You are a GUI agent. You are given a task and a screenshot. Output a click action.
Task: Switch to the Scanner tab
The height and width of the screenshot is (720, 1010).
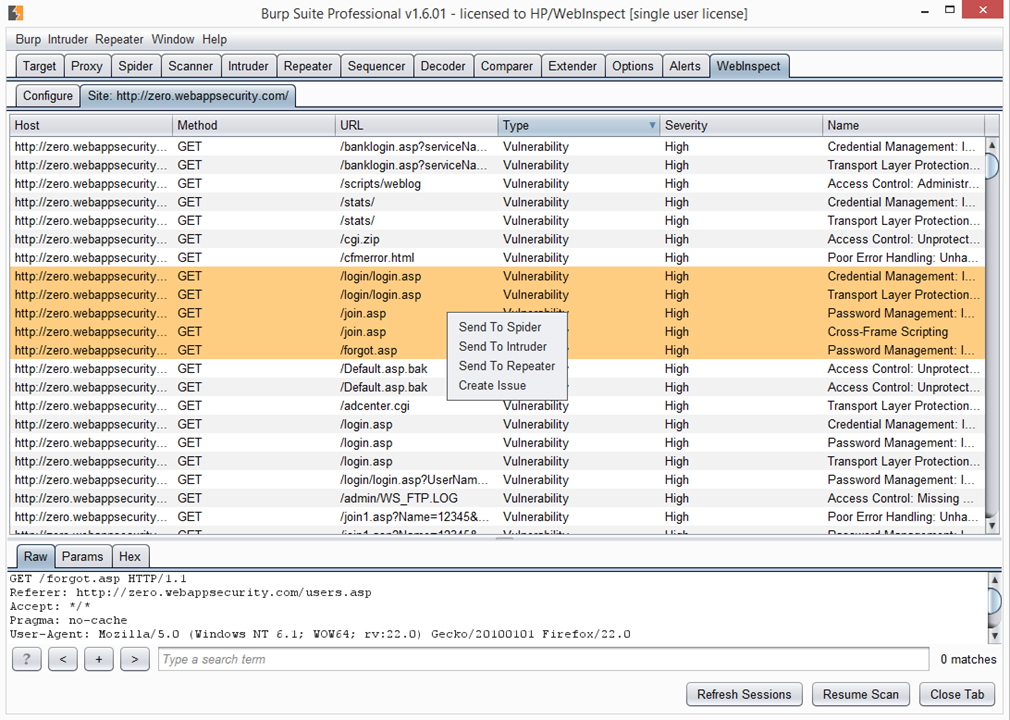pyautogui.click(x=190, y=66)
